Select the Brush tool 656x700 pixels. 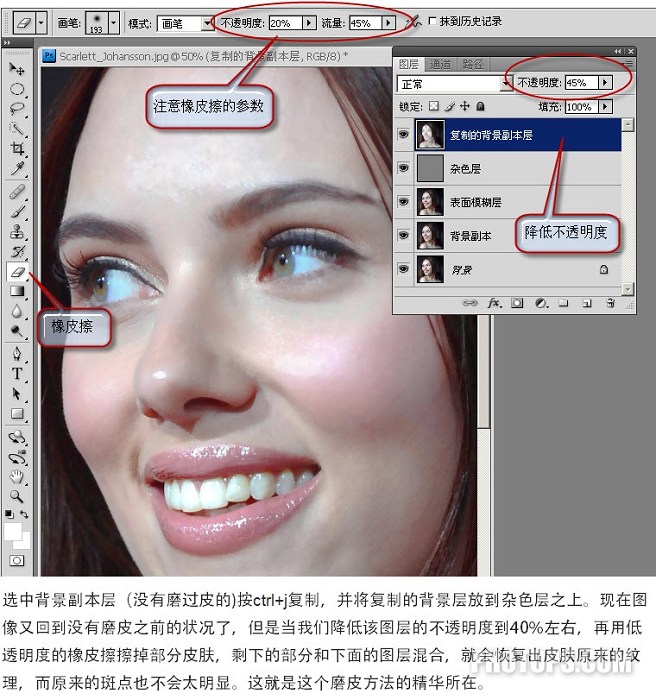[17, 212]
